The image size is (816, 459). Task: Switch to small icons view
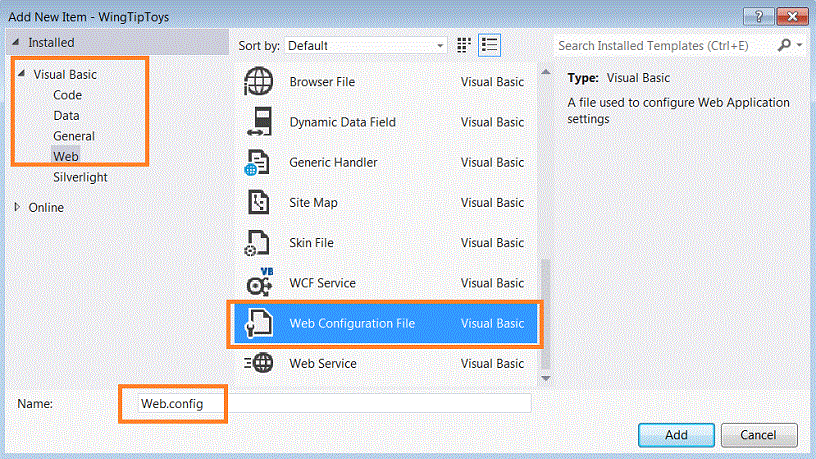point(464,45)
